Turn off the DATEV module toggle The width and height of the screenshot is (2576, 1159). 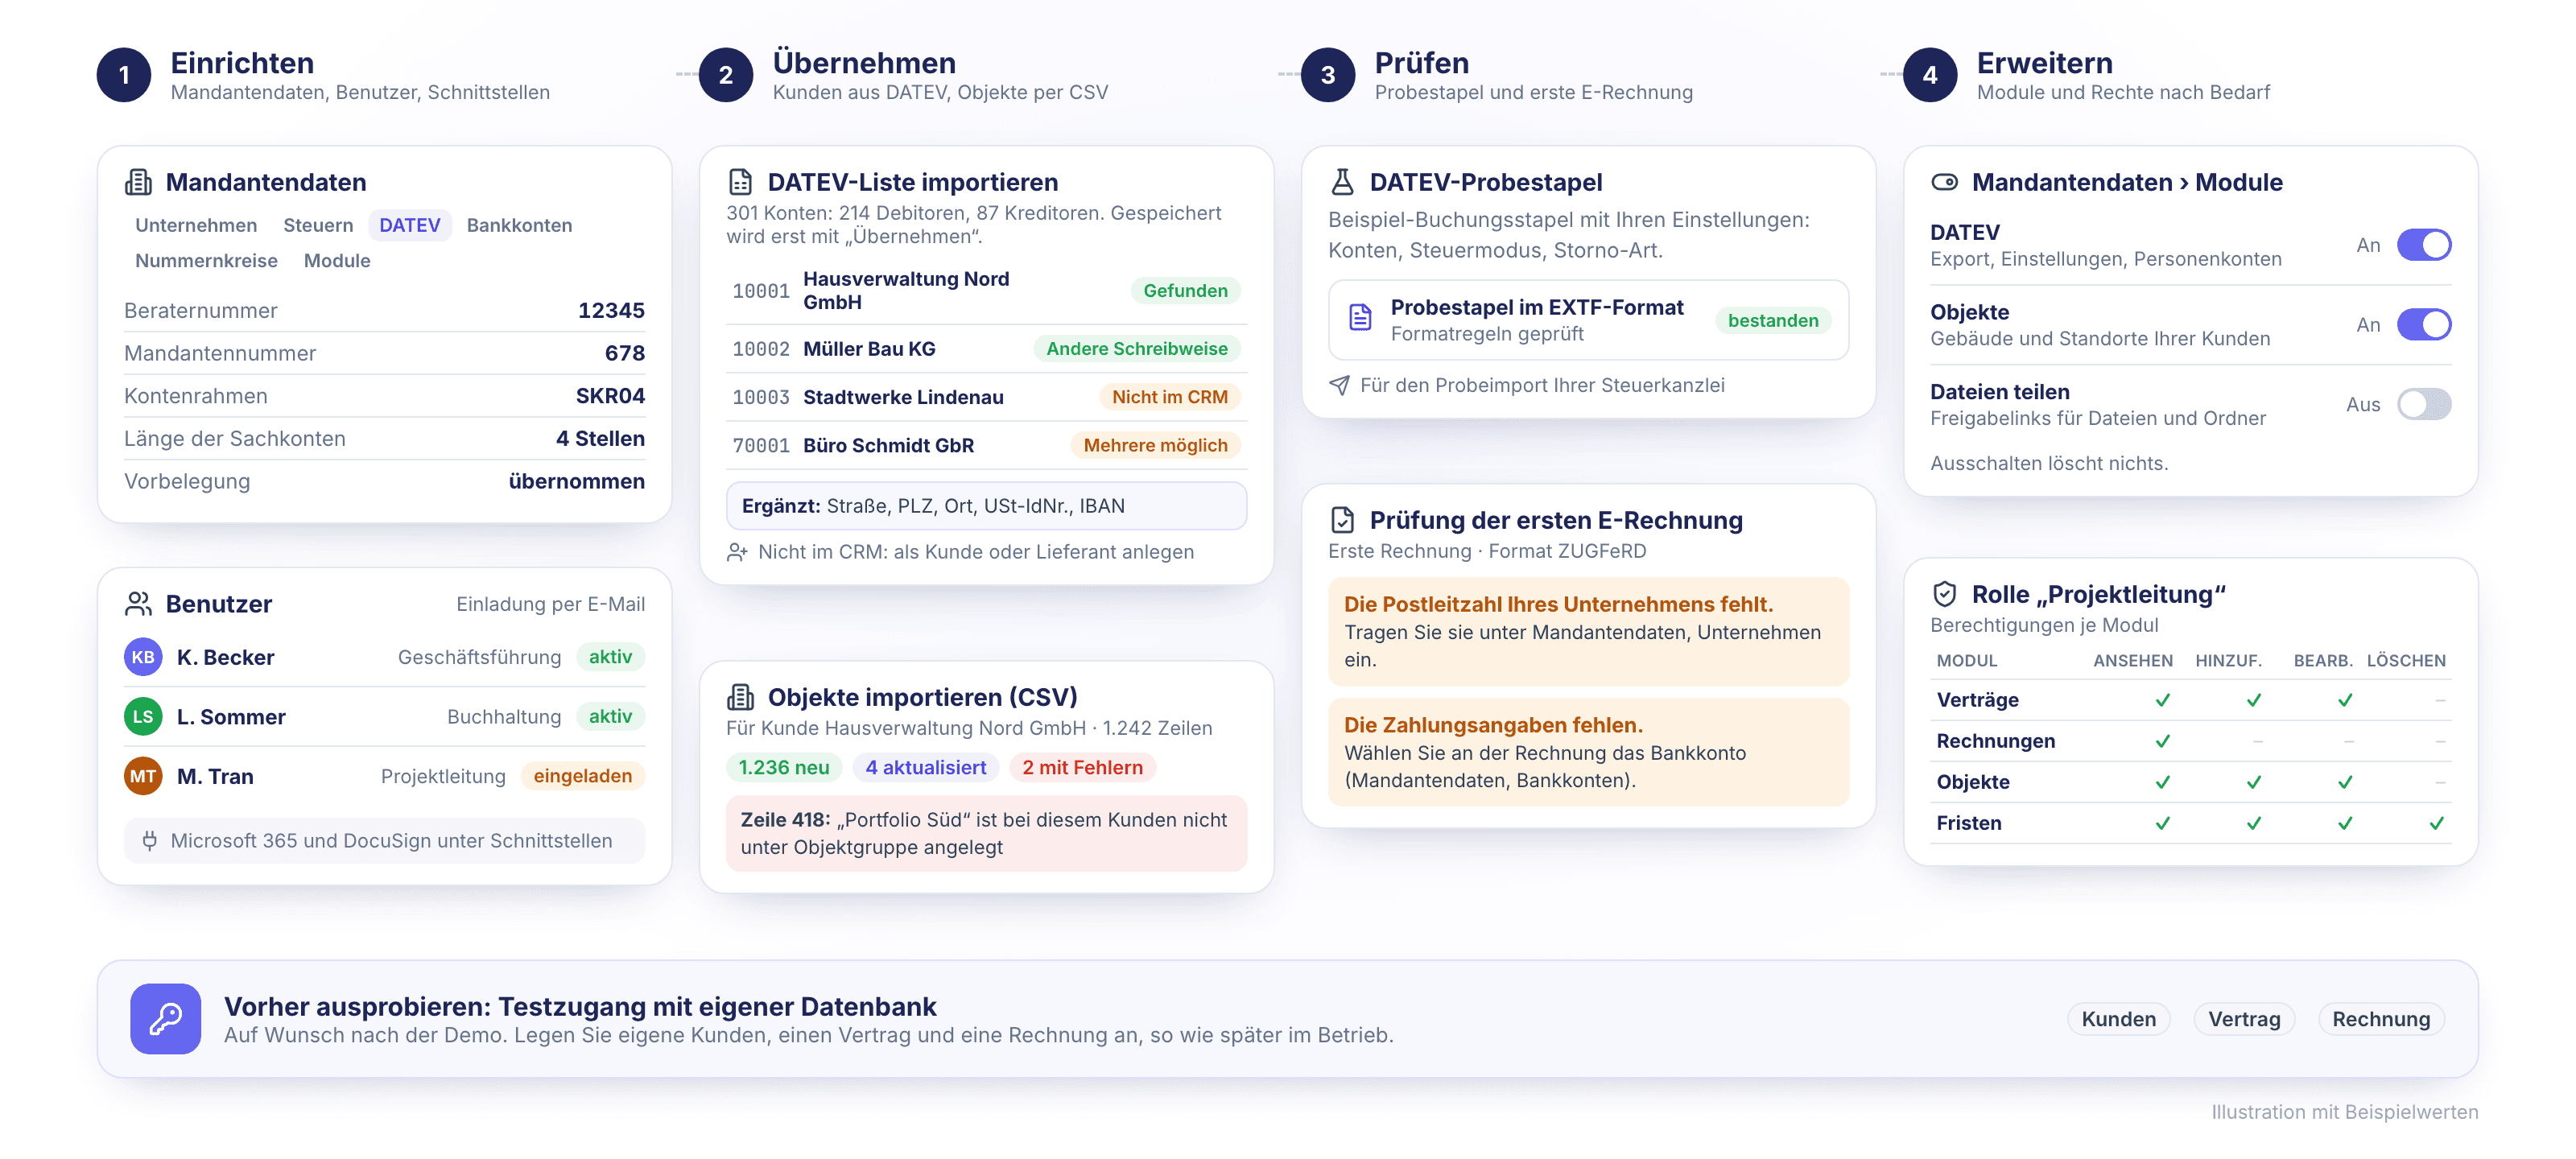coord(2424,245)
